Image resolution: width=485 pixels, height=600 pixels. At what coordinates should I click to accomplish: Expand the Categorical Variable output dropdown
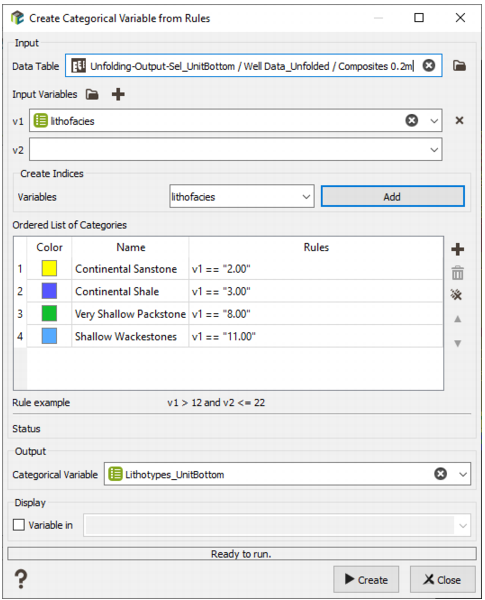coord(463,474)
